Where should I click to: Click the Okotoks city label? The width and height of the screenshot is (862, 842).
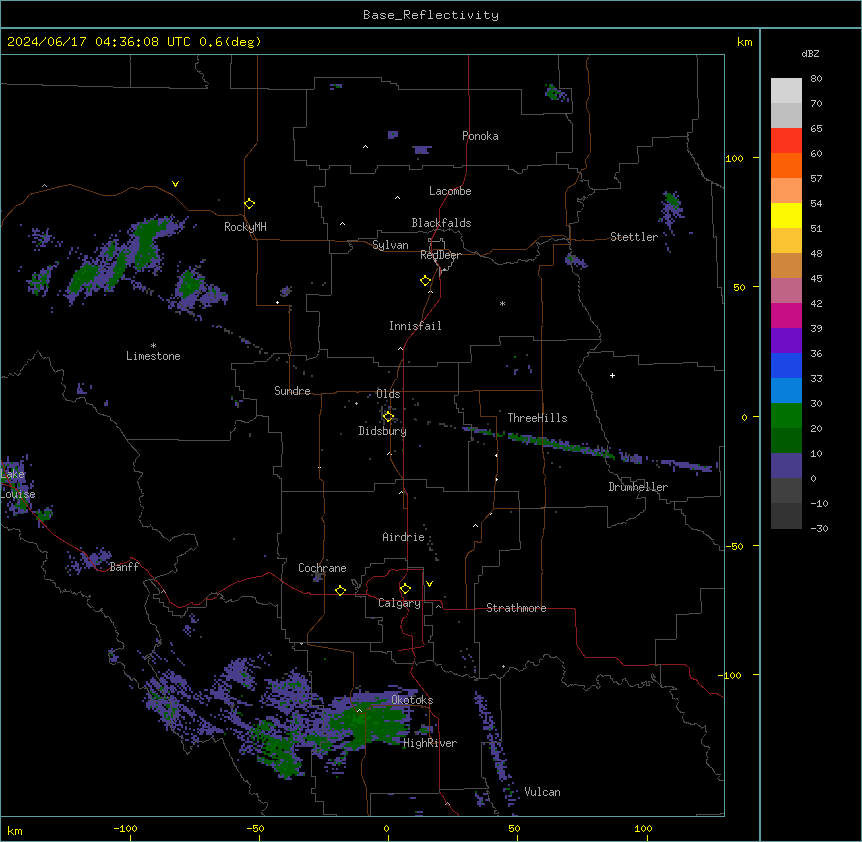412,700
